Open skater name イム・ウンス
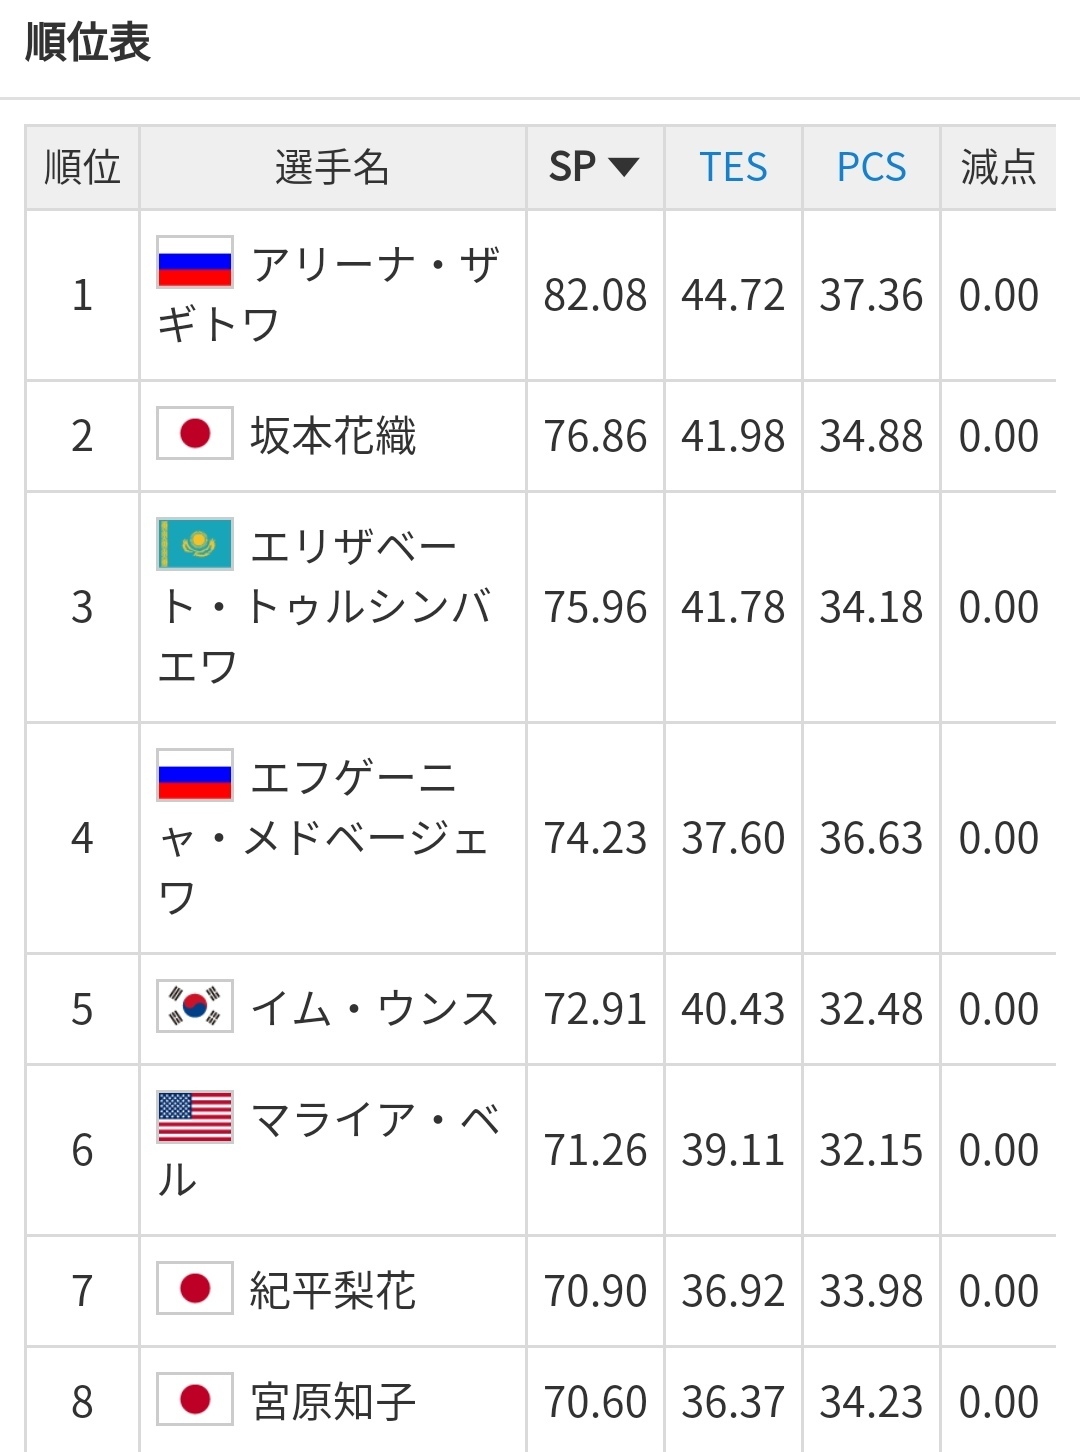 pos(374,1009)
